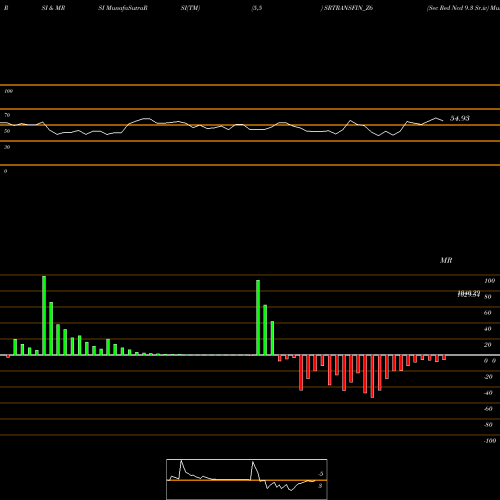Open the mini overview chart thumbnail
The height and width of the screenshot is (500, 500).
coord(247,479)
